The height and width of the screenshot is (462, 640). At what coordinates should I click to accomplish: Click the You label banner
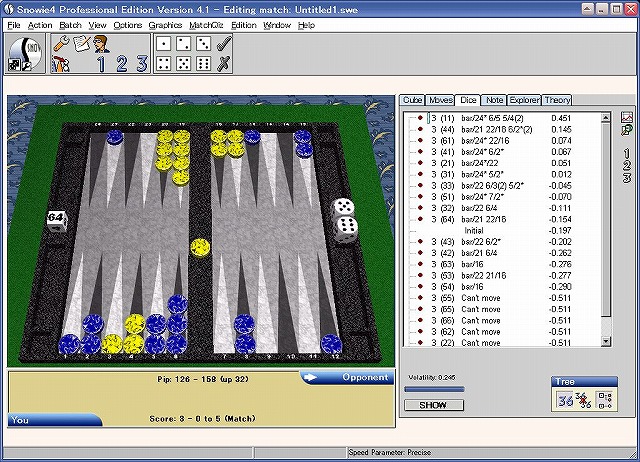point(54,420)
